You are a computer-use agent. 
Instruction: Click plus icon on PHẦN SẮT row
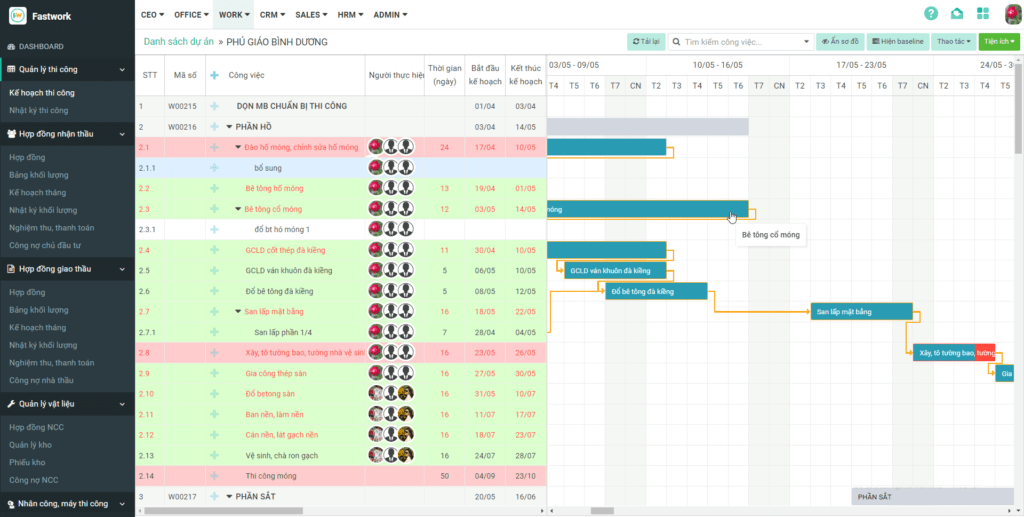pos(214,496)
